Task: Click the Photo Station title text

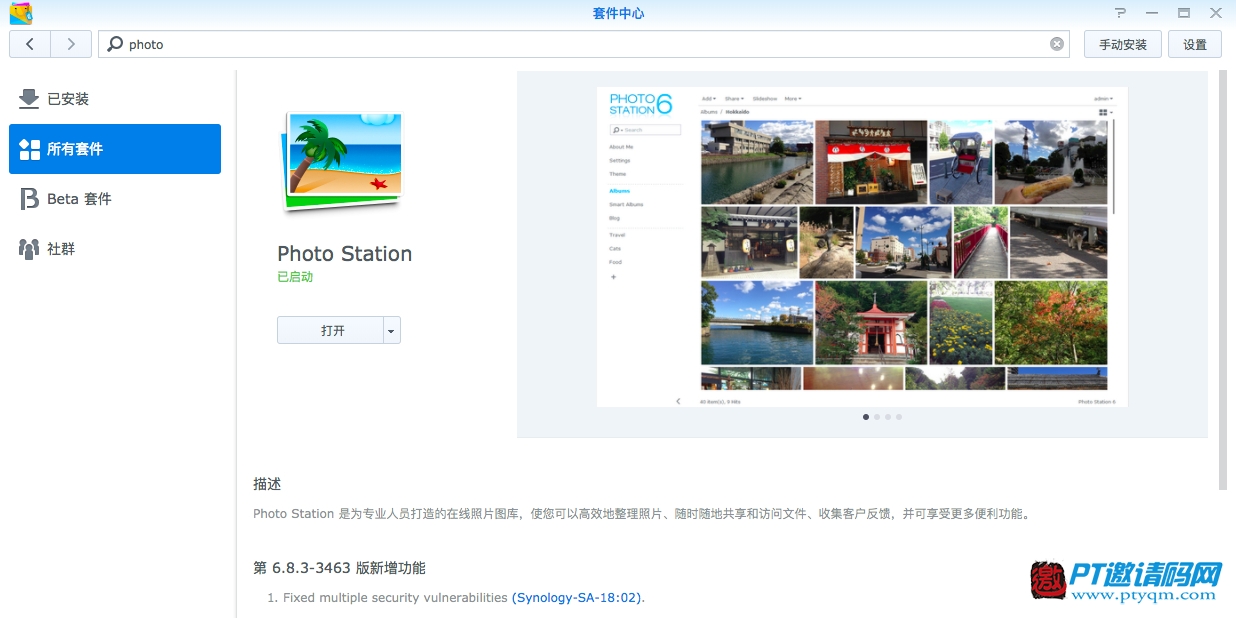Action: pos(345,254)
